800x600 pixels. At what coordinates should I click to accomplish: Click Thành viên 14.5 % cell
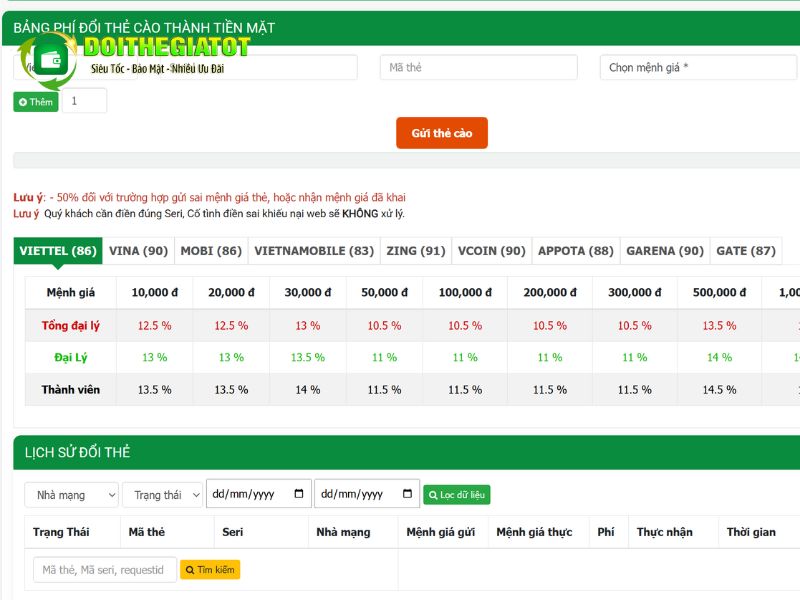(719, 390)
